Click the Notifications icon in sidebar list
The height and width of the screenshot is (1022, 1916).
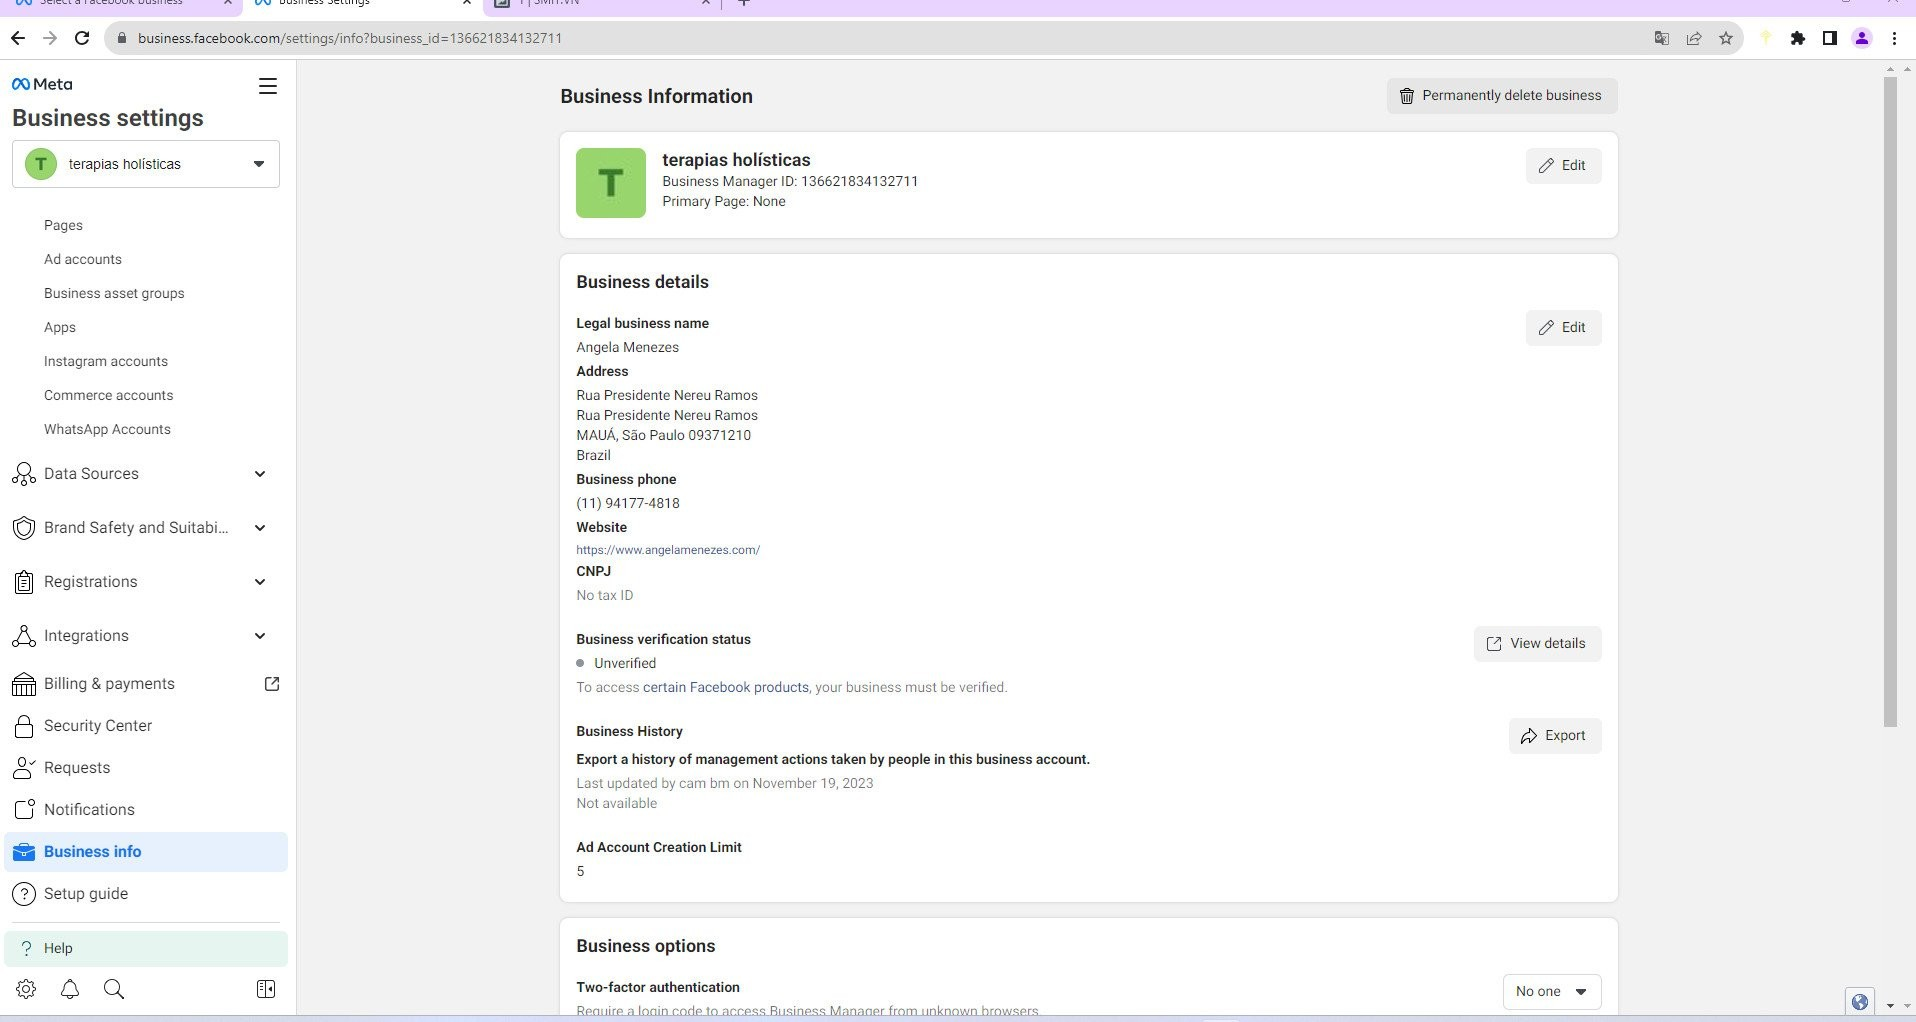pos(24,810)
